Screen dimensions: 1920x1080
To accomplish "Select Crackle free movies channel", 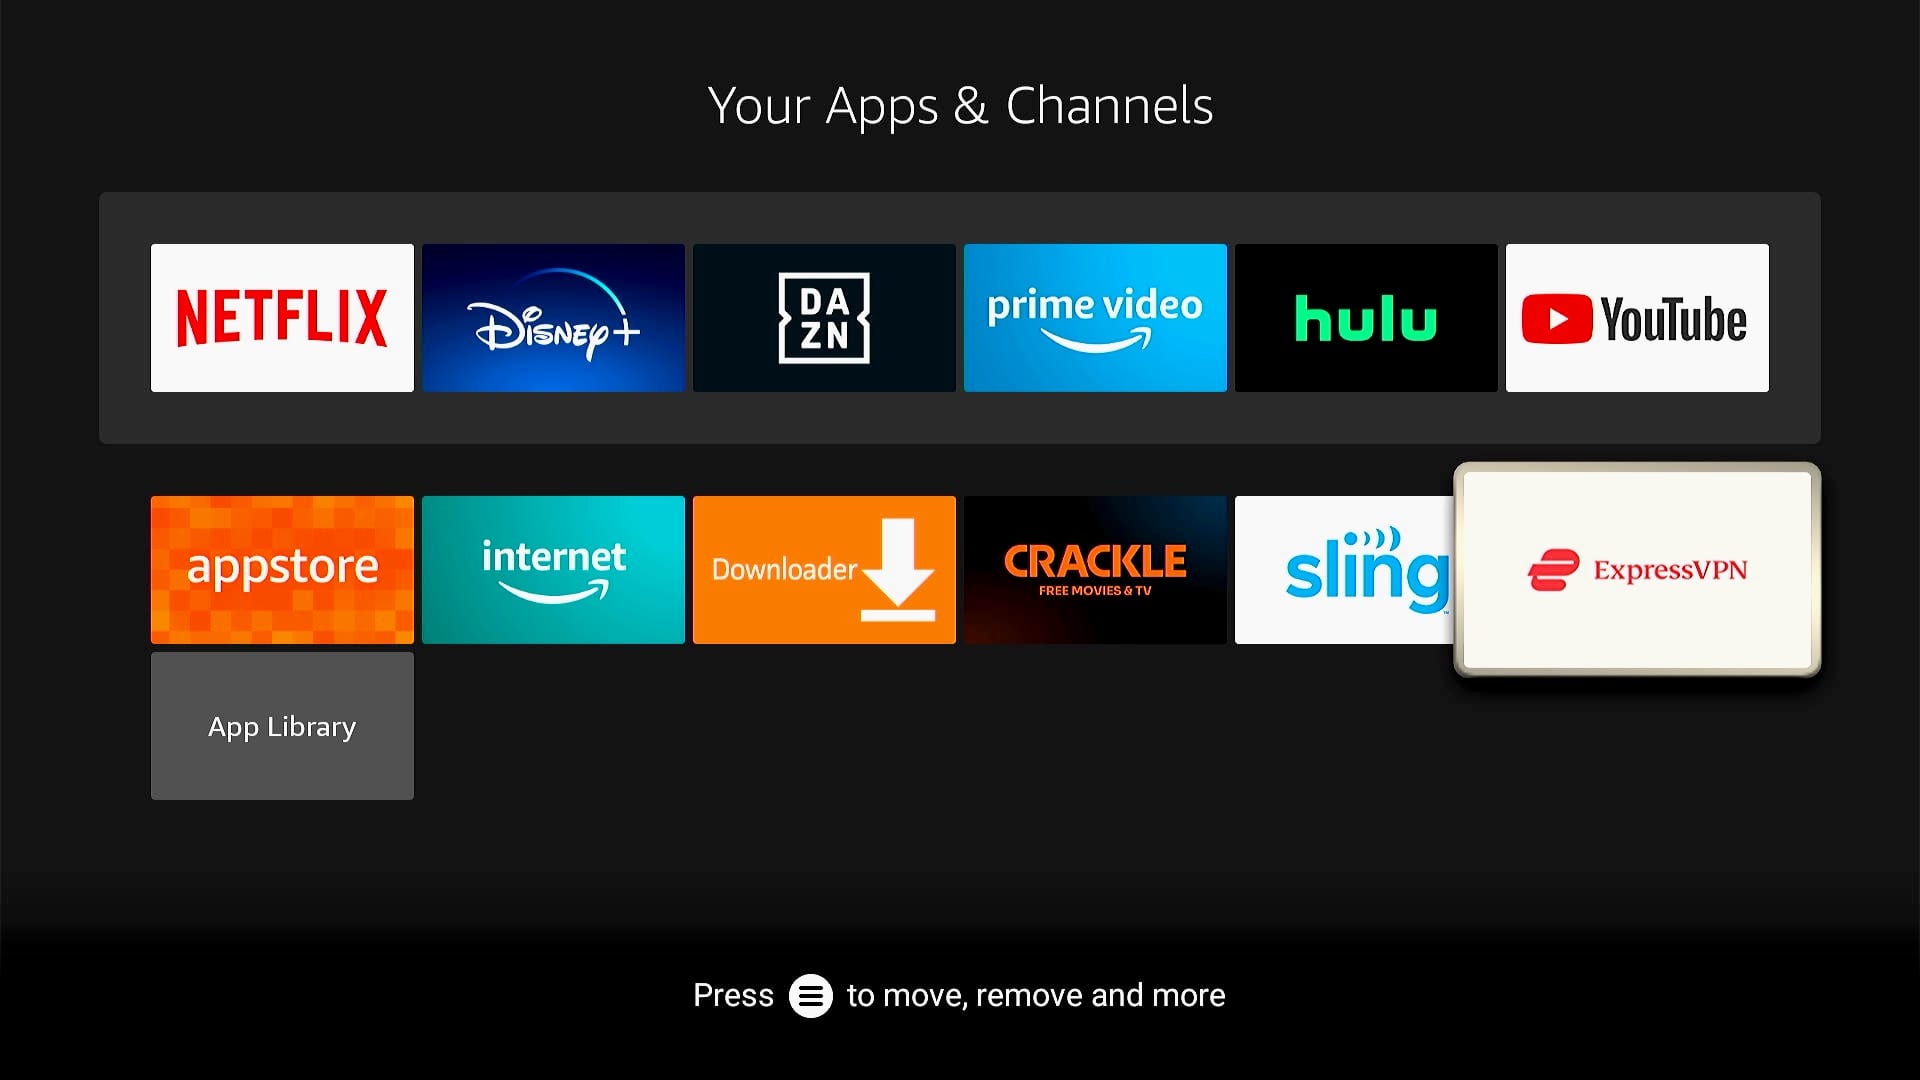I will (x=1095, y=570).
